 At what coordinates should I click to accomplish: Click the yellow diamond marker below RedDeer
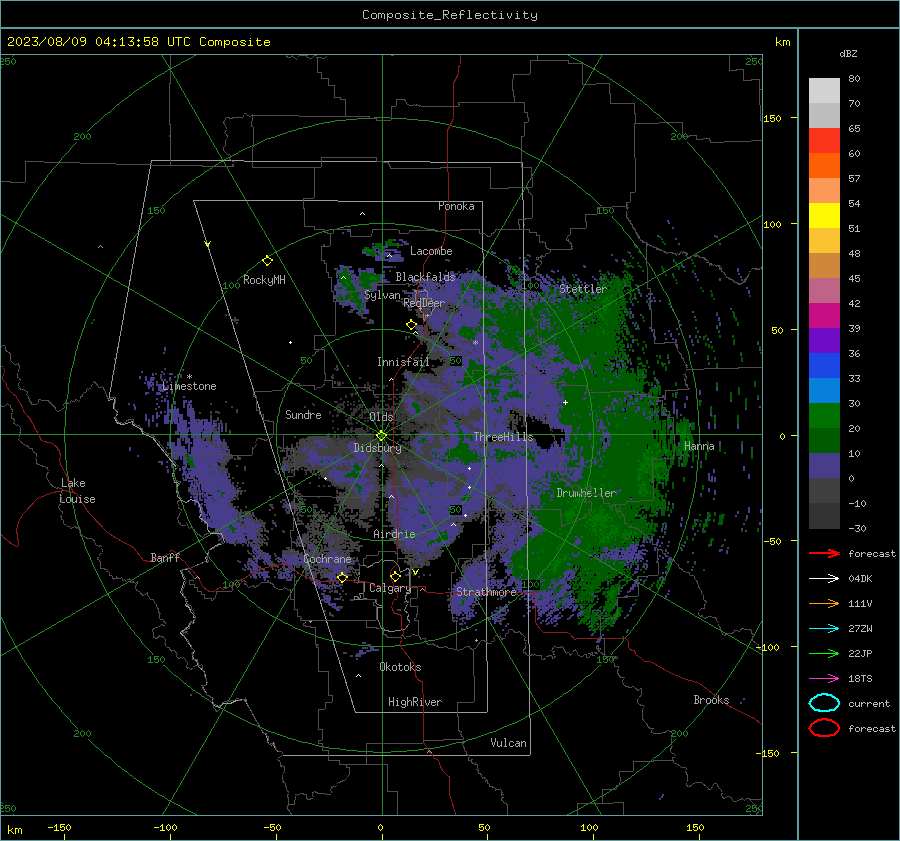[x=411, y=325]
